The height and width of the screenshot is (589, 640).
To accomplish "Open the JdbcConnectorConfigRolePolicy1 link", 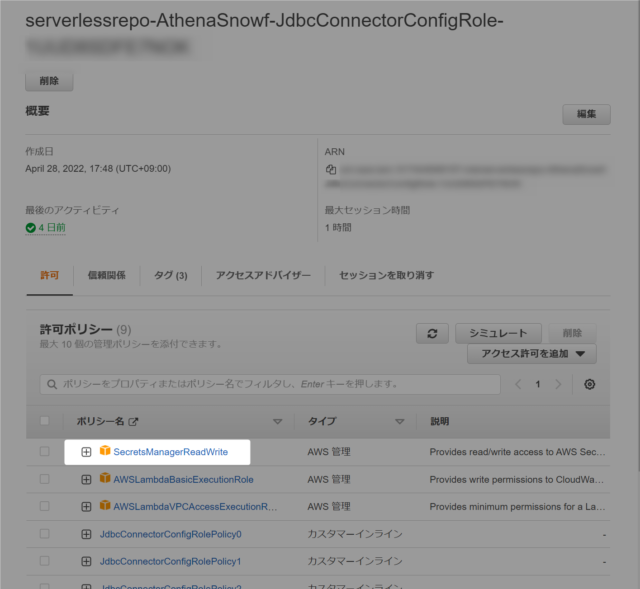I will tap(171, 562).
